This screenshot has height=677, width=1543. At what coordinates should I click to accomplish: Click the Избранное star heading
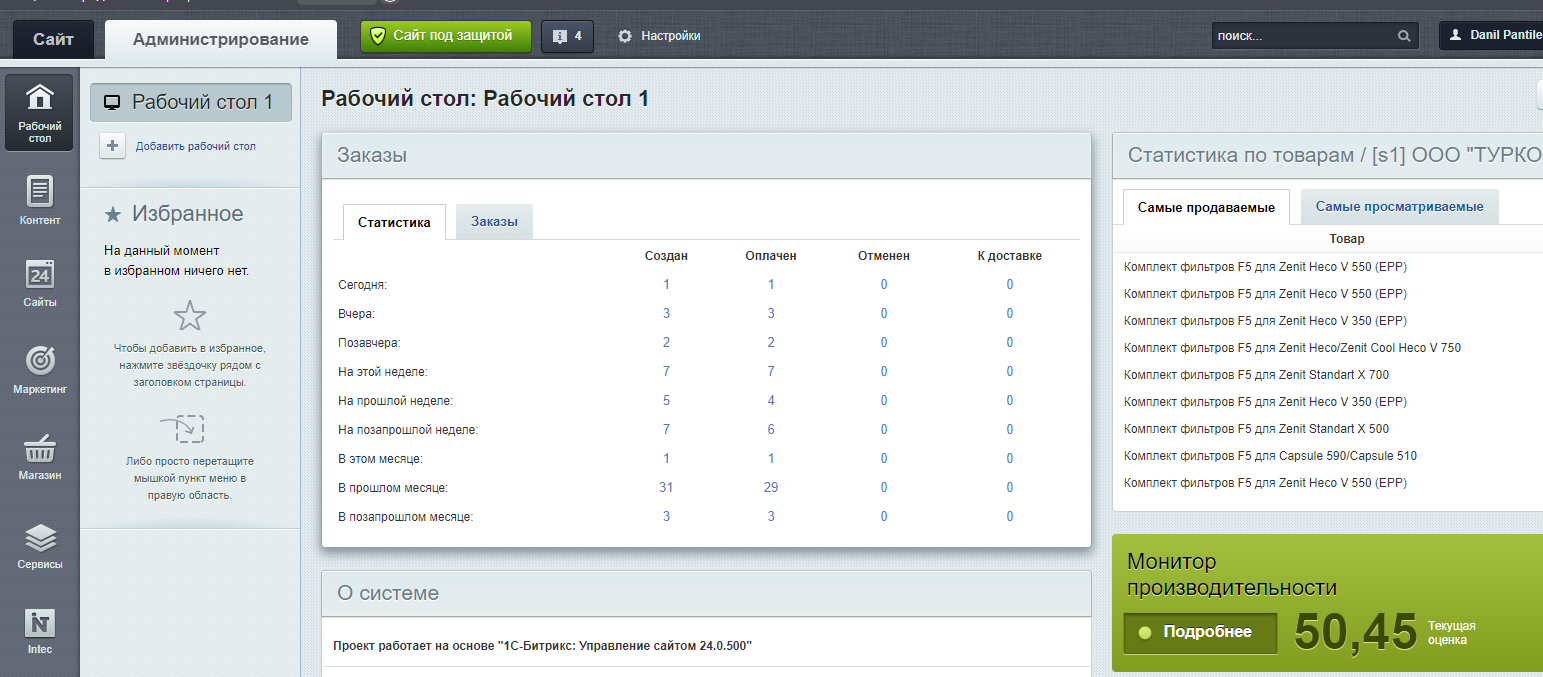(x=174, y=214)
